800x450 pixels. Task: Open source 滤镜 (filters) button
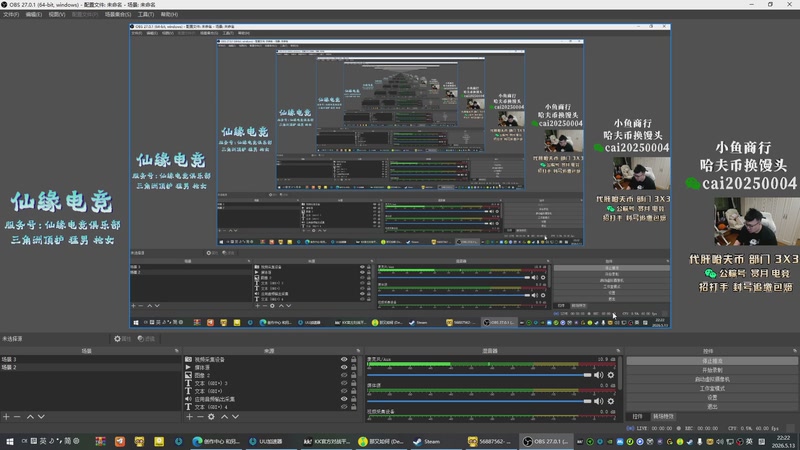(146, 338)
